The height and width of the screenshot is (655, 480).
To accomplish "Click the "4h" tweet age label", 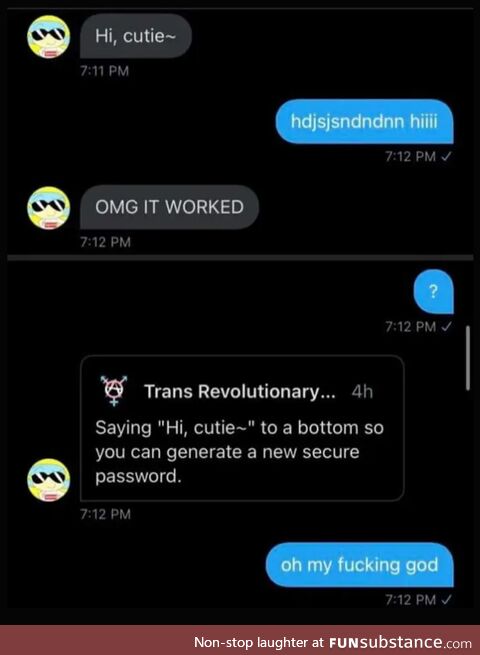I will click(x=362, y=392).
